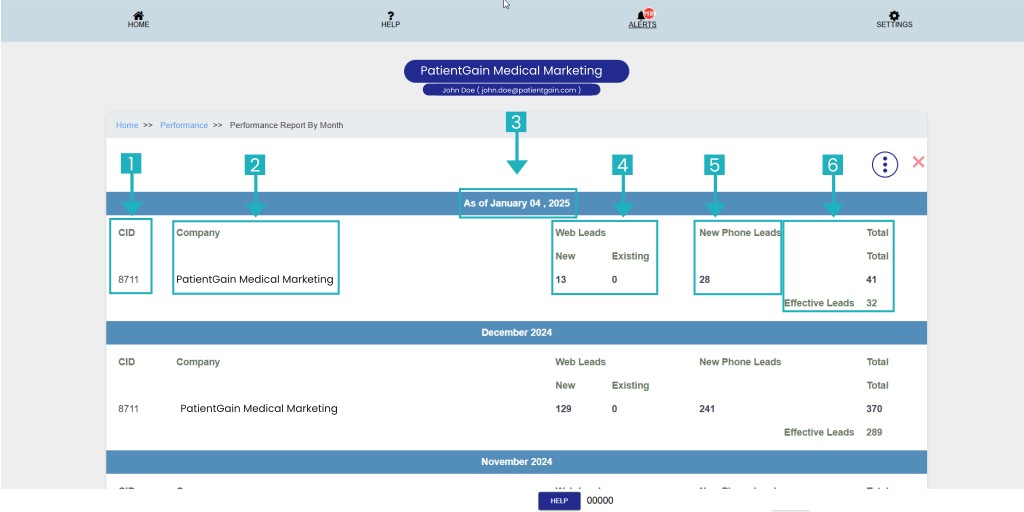The image size is (1024, 512).
Task: Click the December new phone leads 241
Action: tap(707, 409)
